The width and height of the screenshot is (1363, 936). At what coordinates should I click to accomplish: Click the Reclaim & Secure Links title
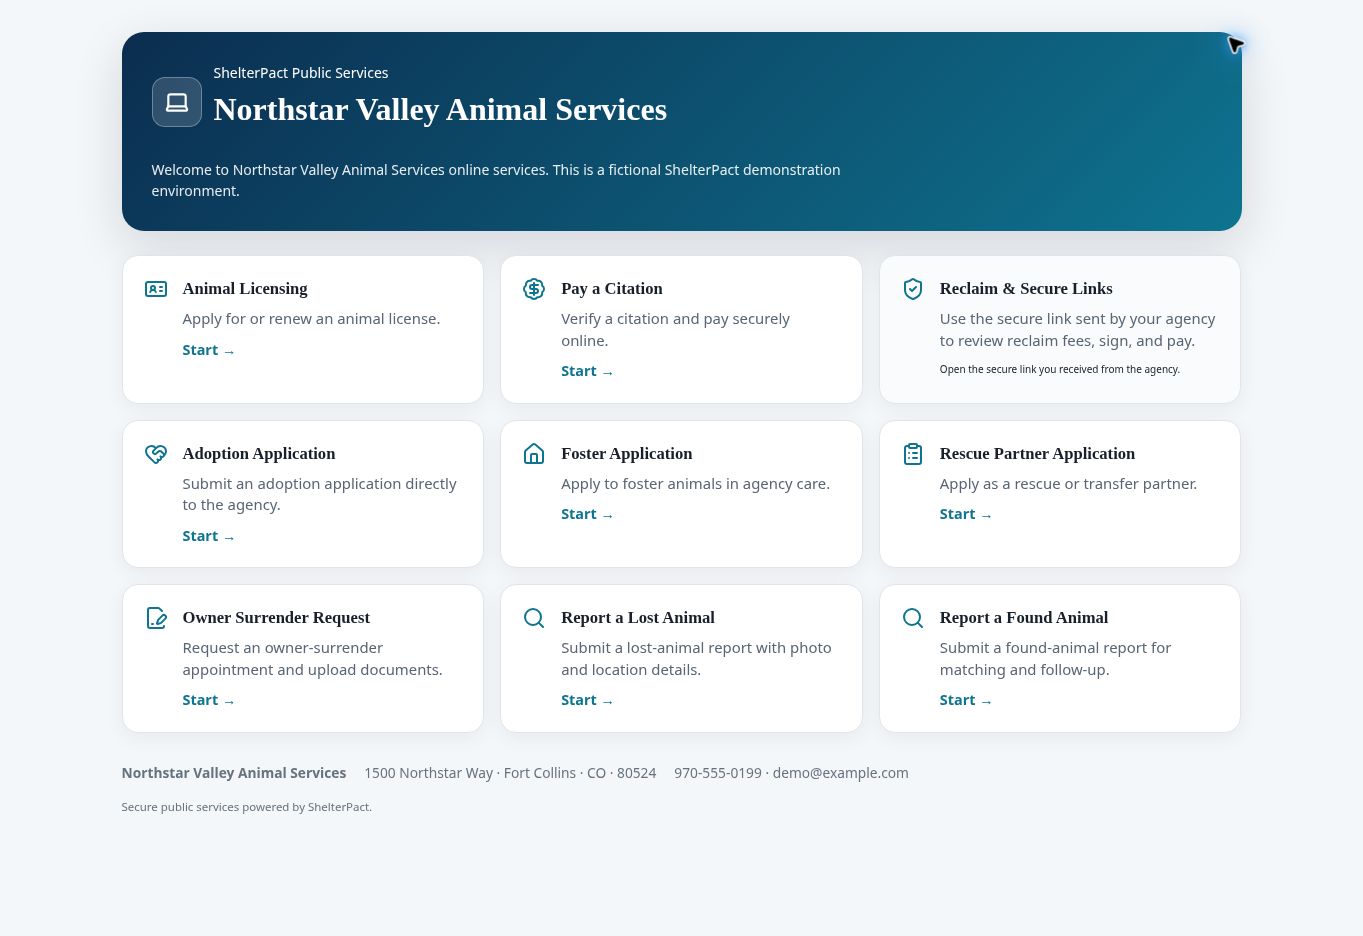point(1026,289)
